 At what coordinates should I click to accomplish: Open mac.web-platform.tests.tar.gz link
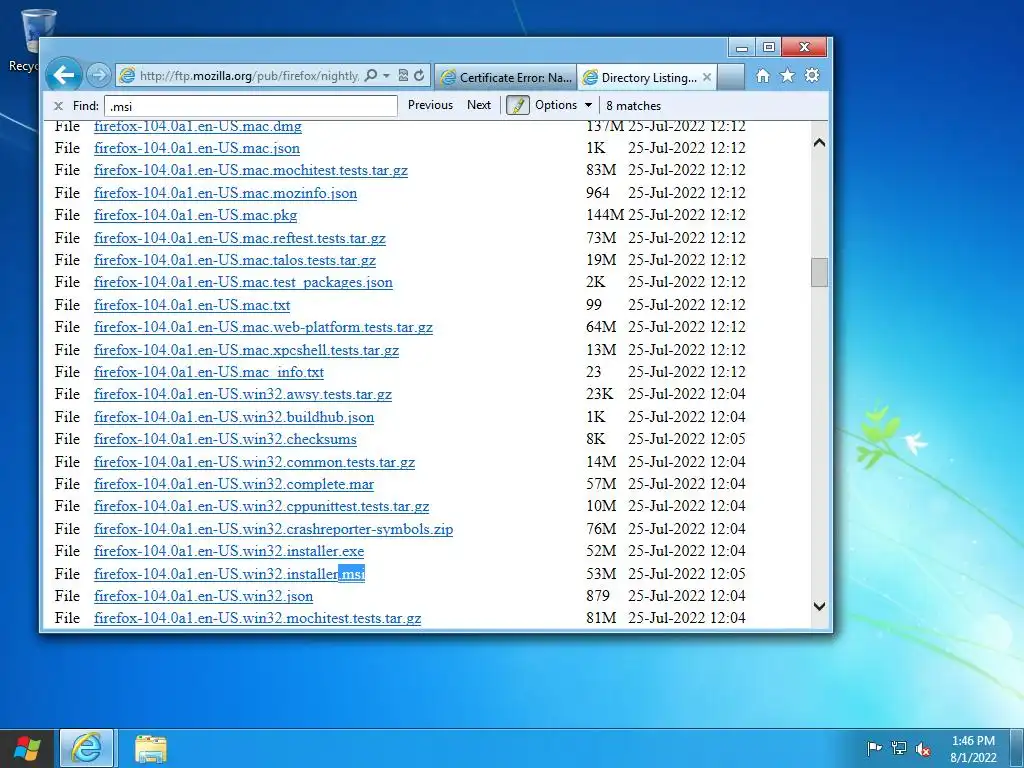coord(263,328)
